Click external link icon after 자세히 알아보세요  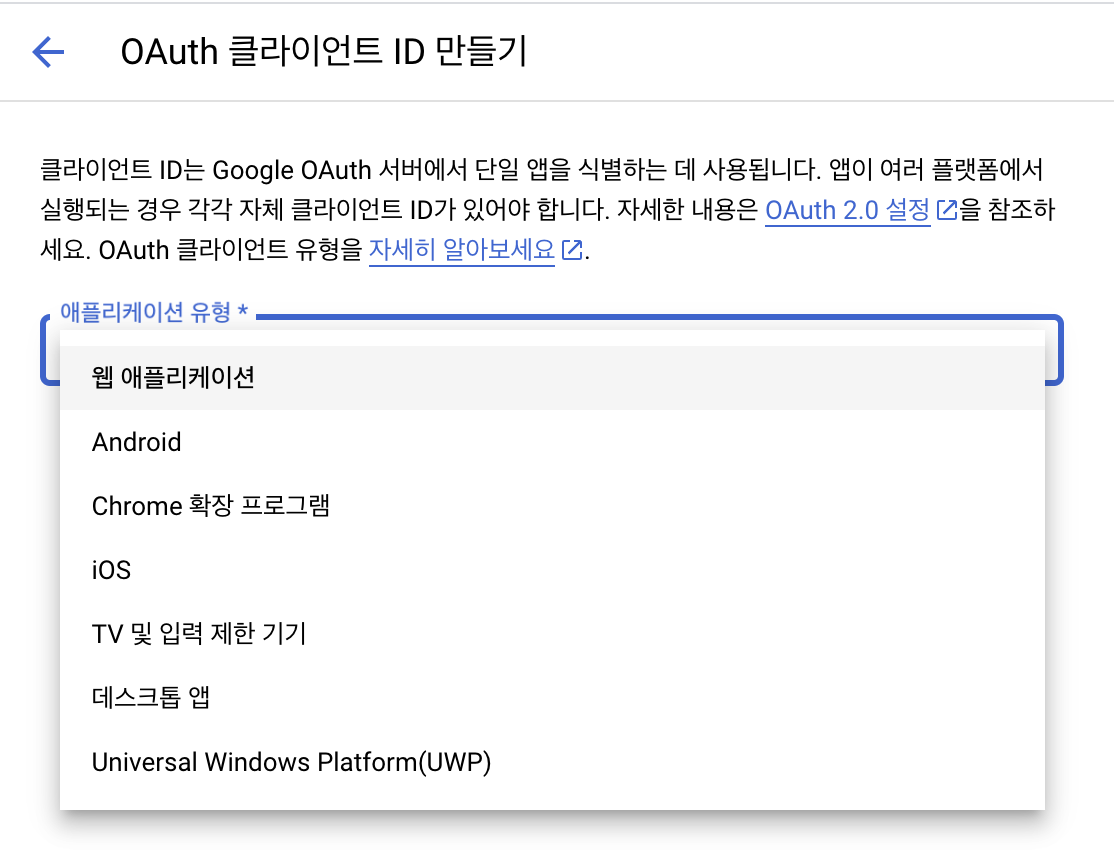[572, 250]
